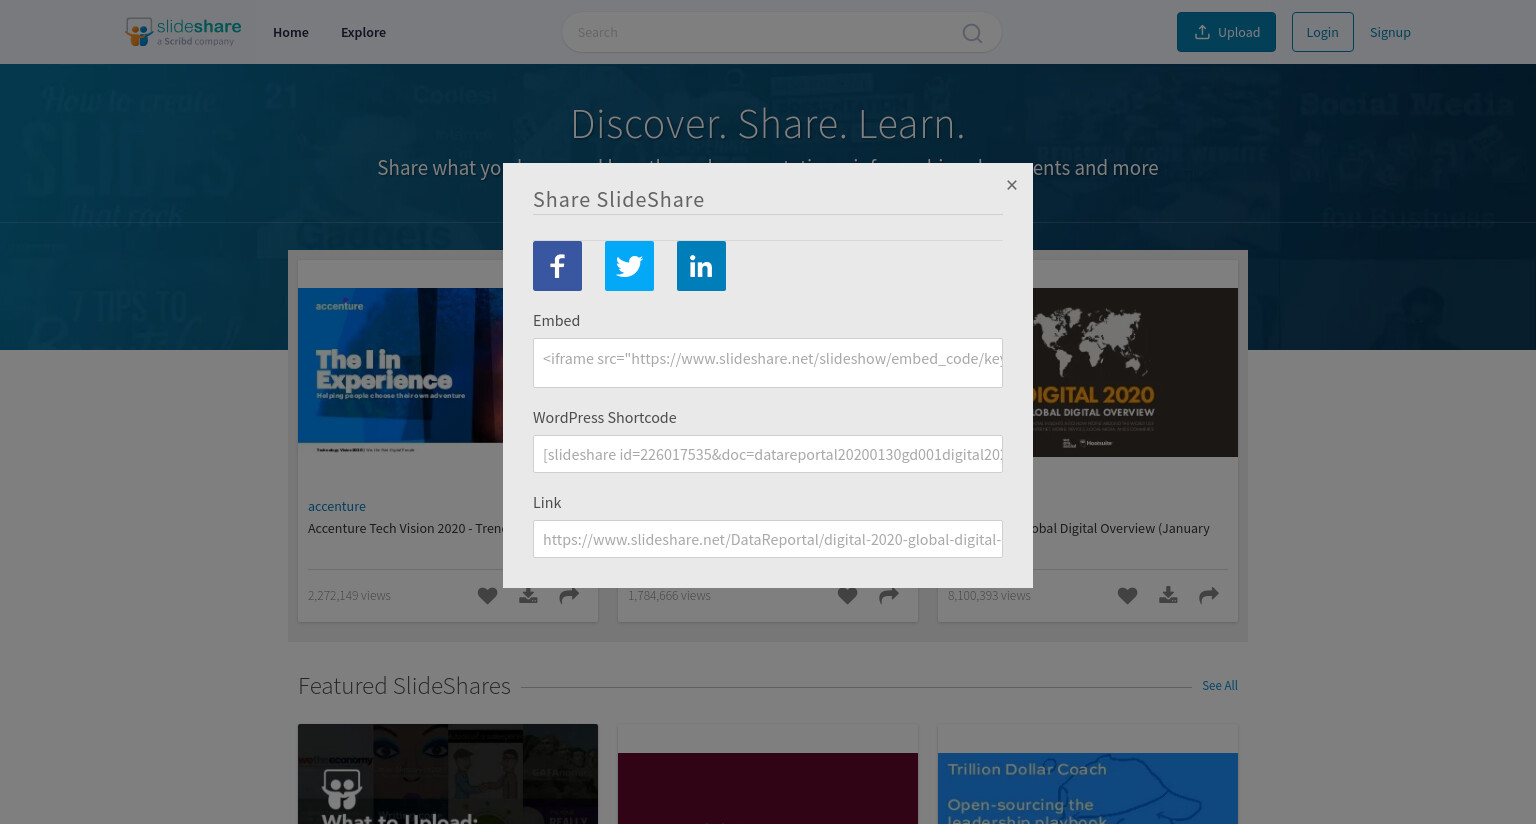The width and height of the screenshot is (1536, 824).
Task: Open the maroon featured slideshow thumbnail
Action: (768, 788)
